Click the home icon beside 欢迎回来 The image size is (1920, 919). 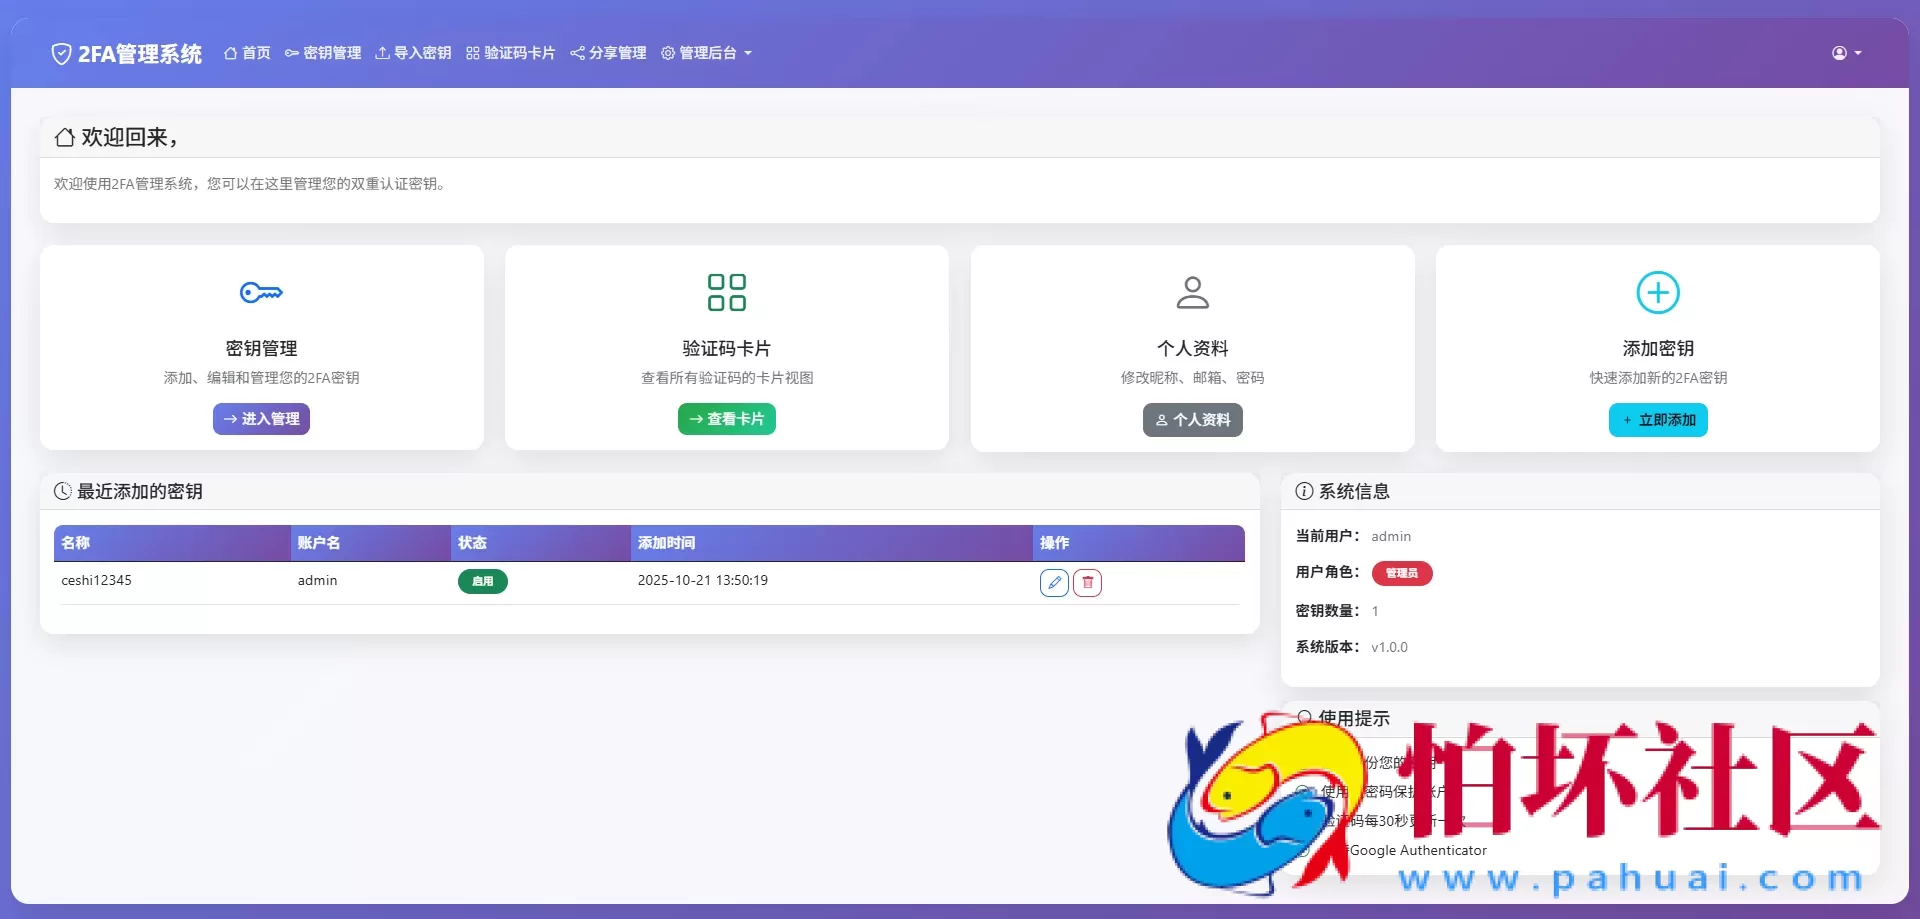pyautogui.click(x=65, y=137)
